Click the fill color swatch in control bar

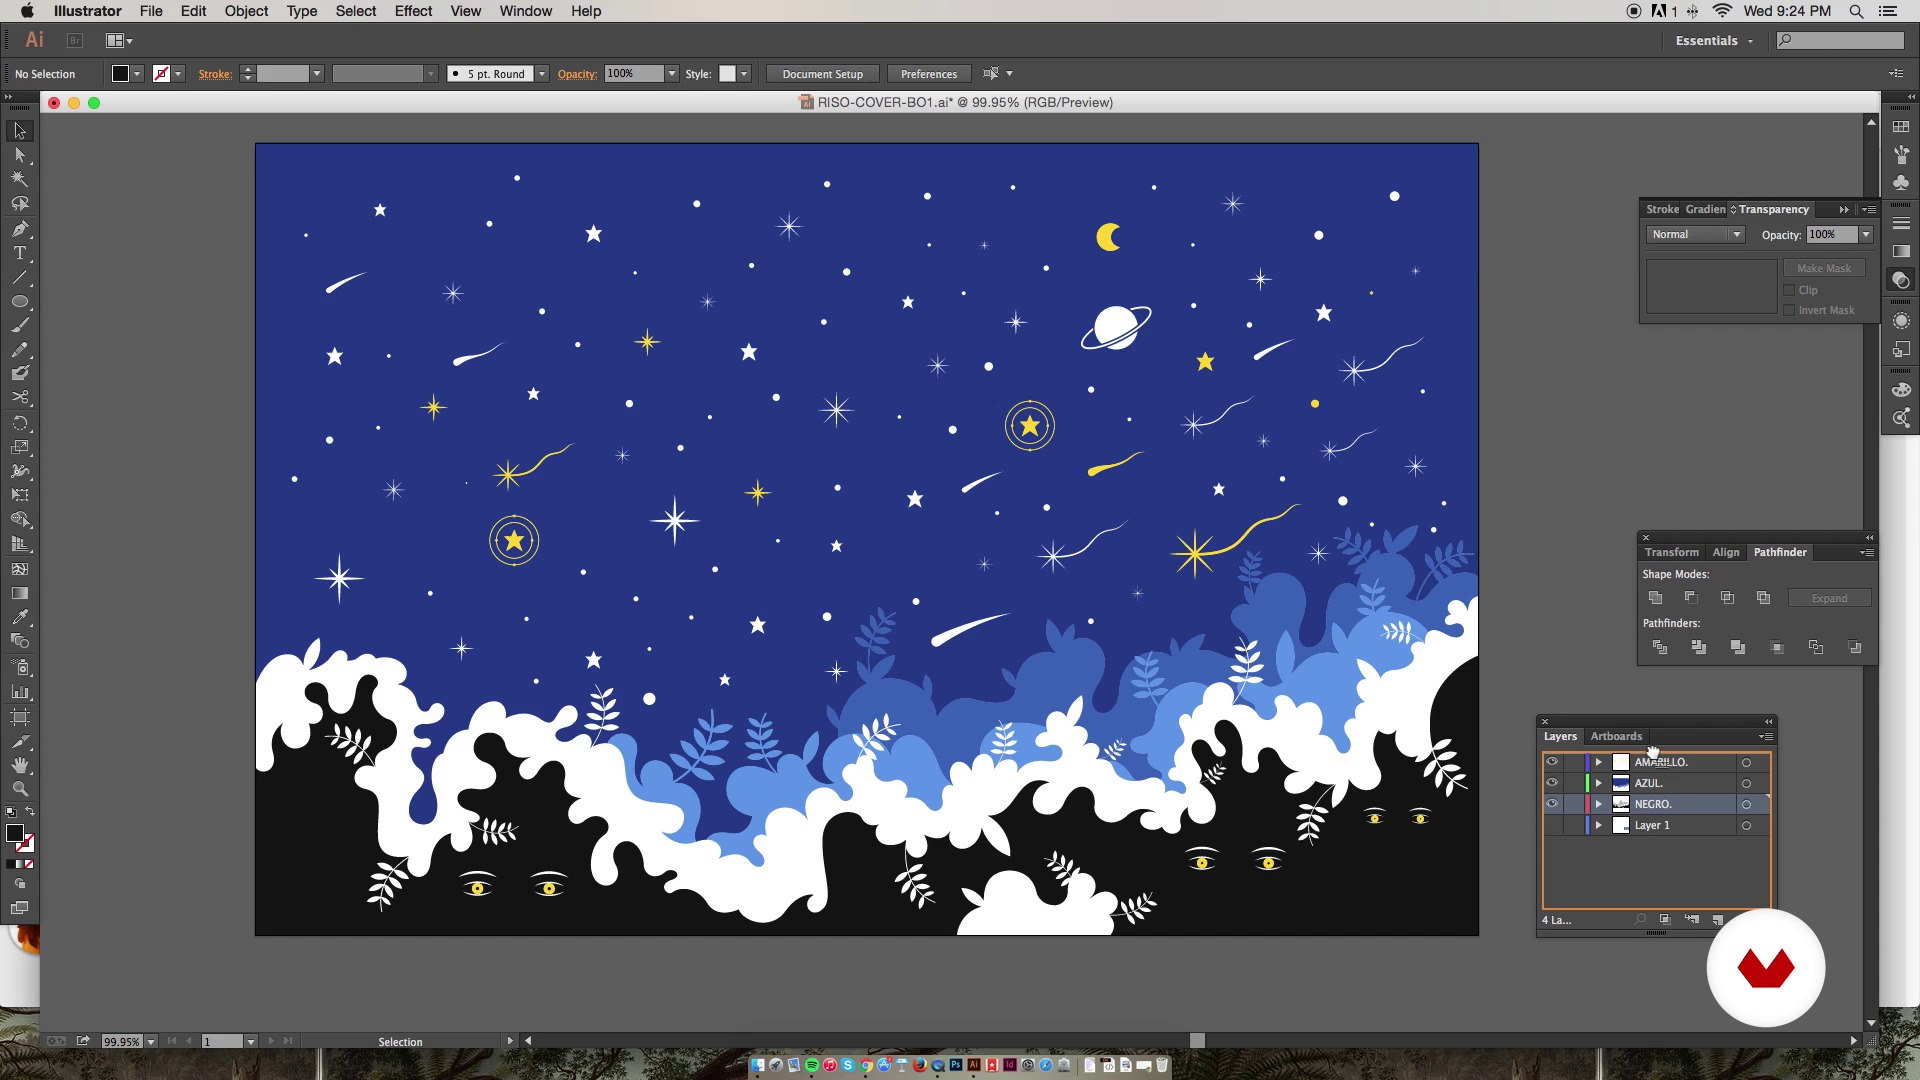120,74
